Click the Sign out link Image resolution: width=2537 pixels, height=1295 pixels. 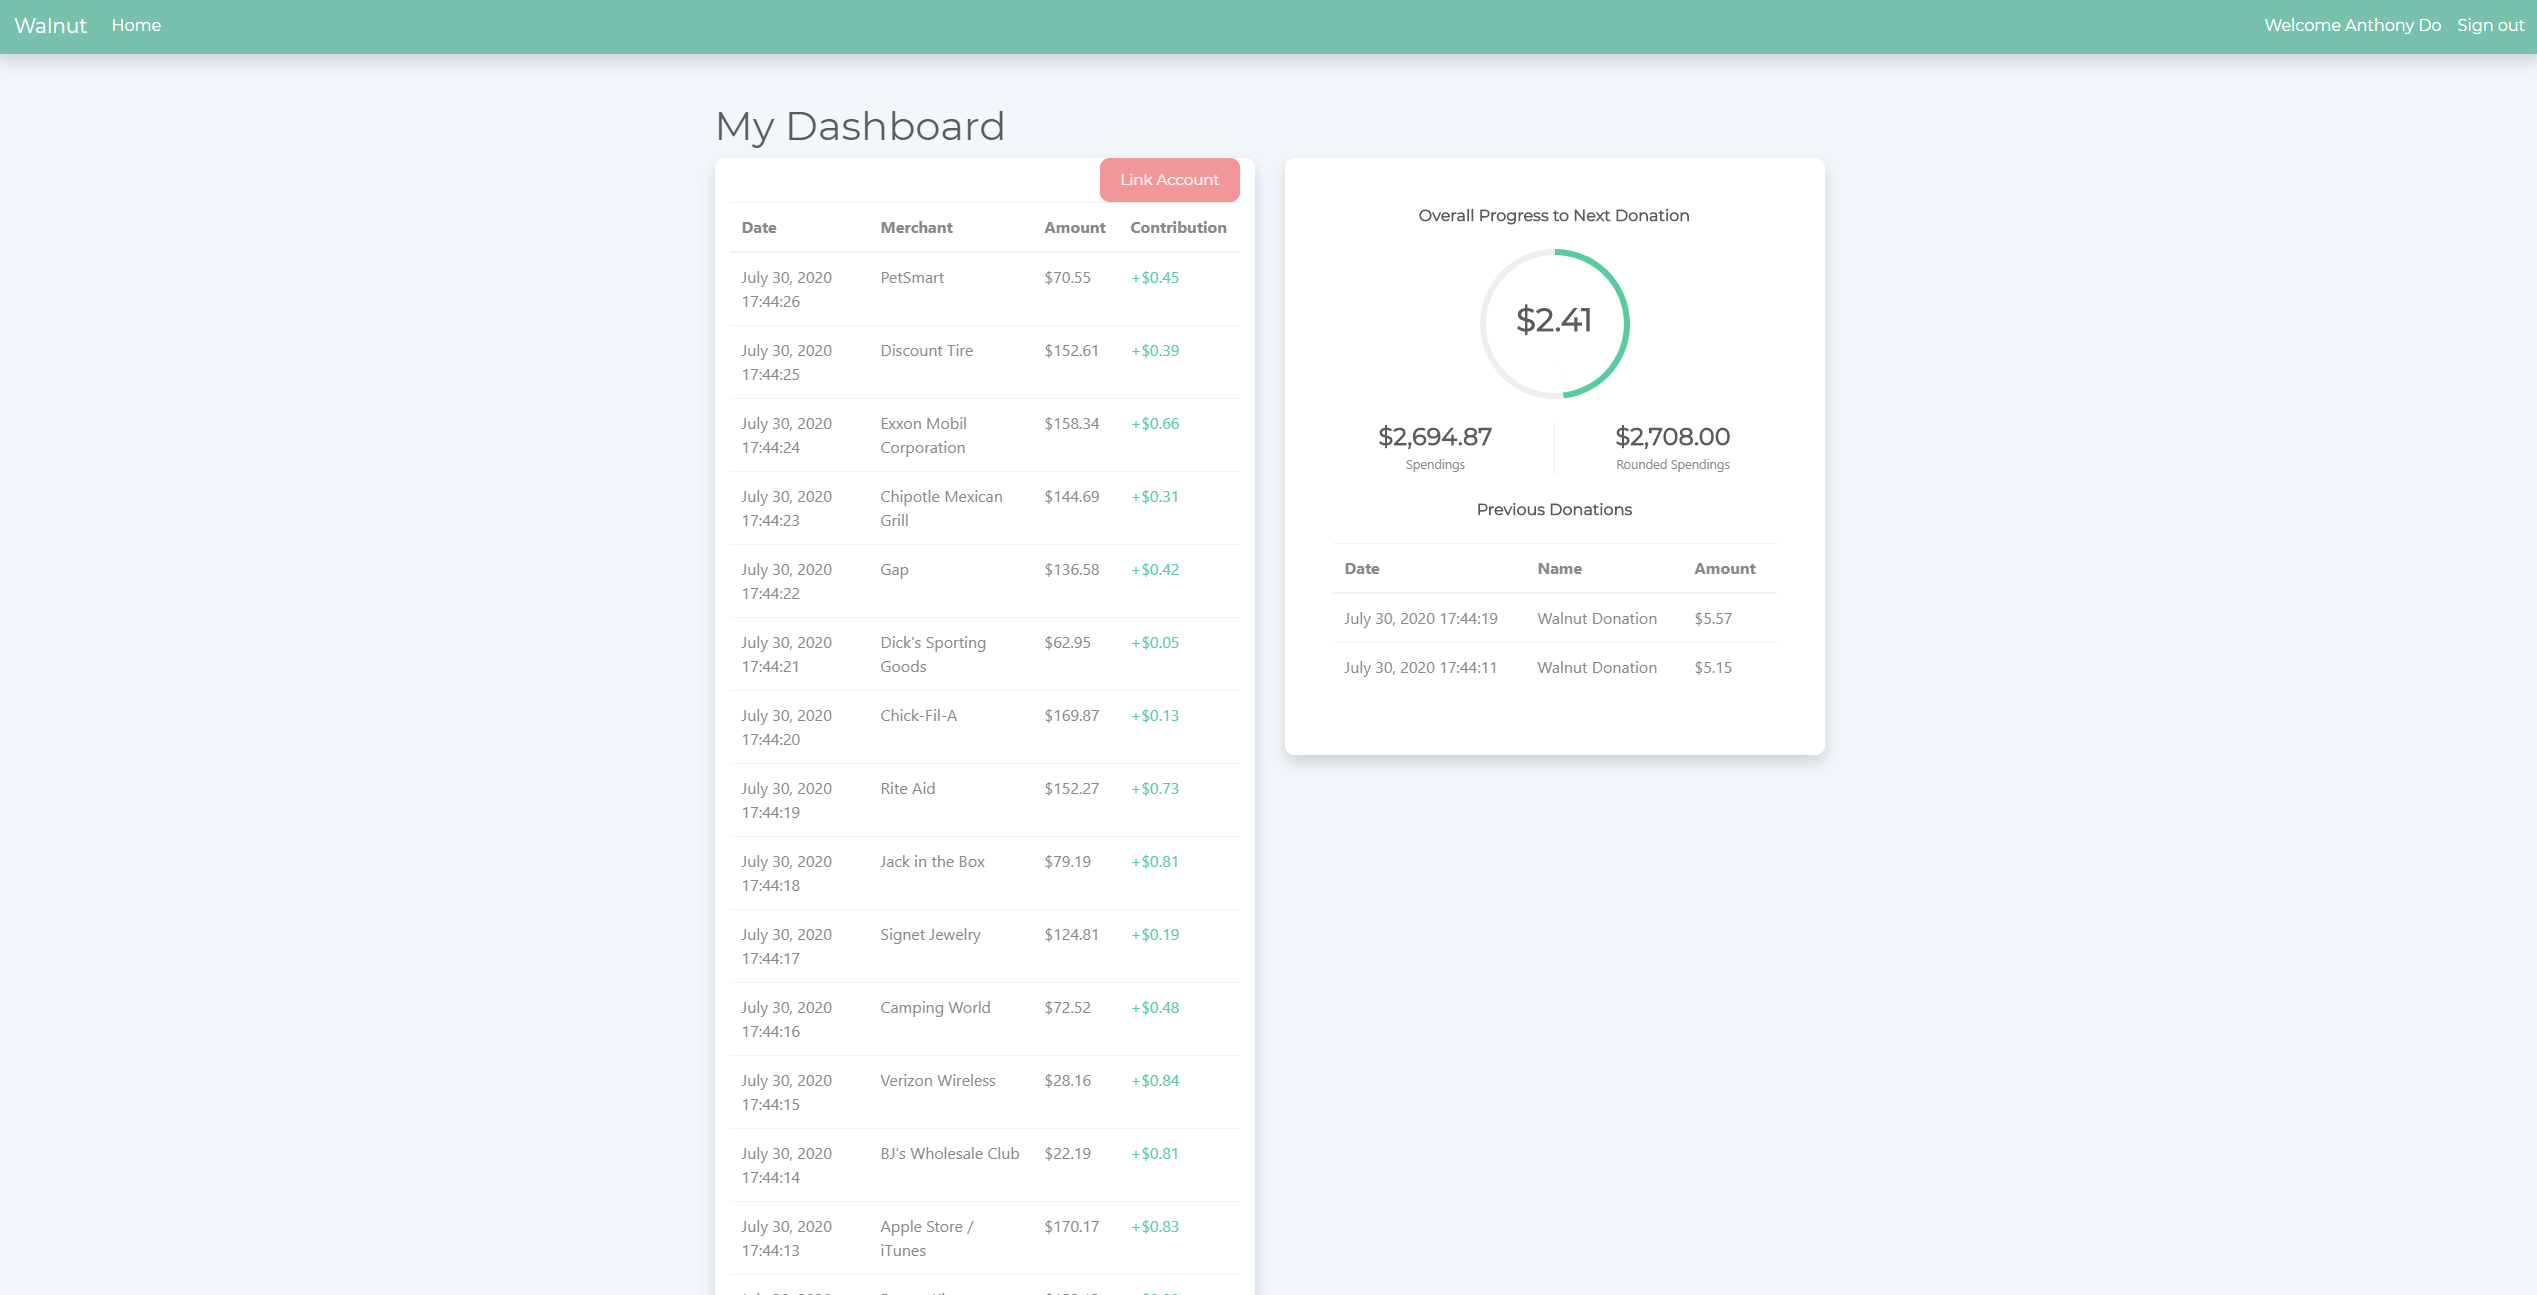(2490, 25)
